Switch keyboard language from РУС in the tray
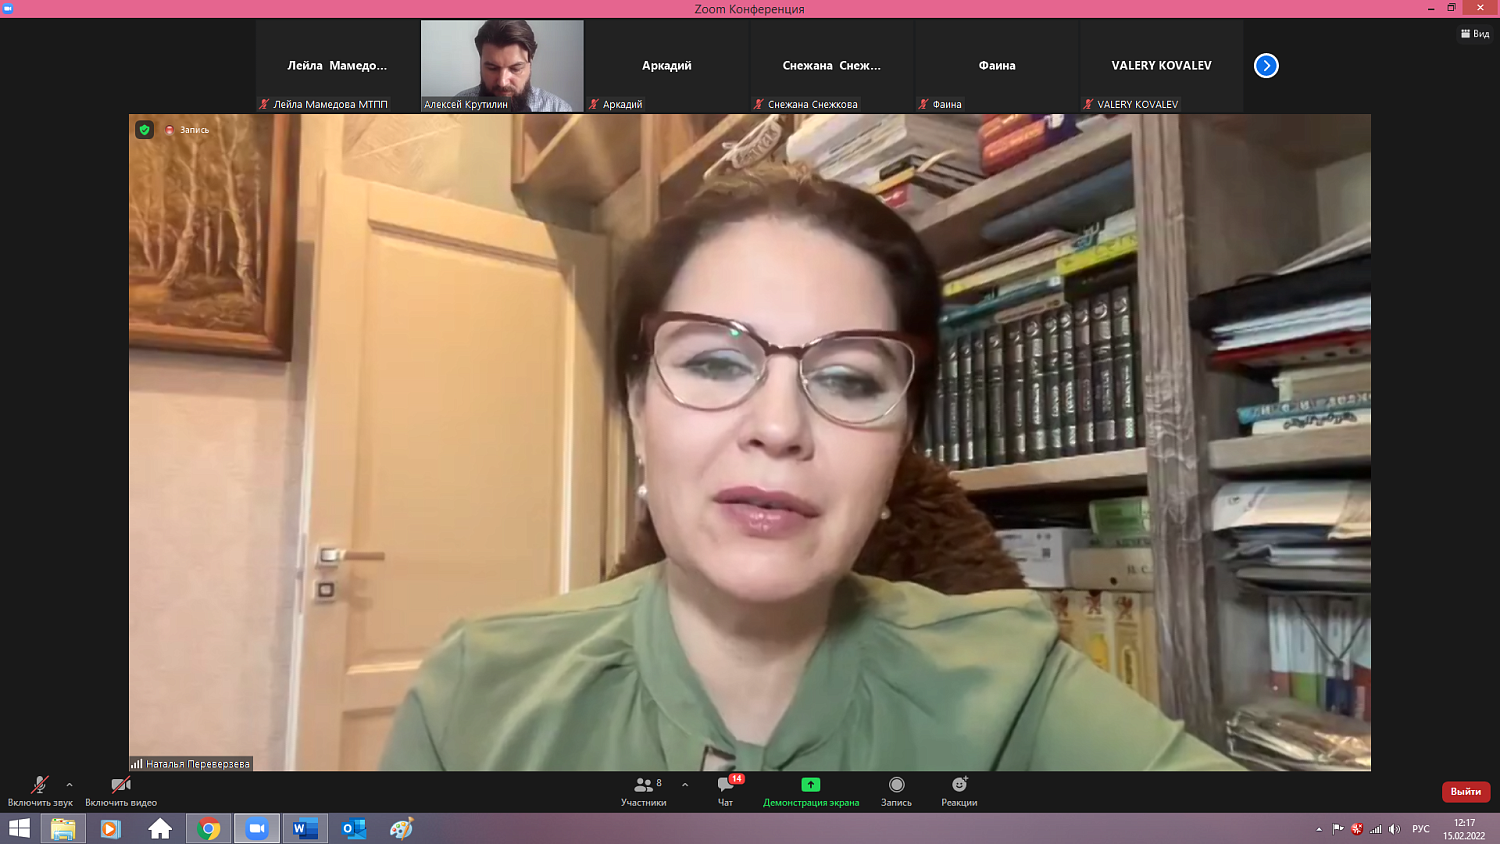This screenshot has height=844, width=1500. 1420,829
